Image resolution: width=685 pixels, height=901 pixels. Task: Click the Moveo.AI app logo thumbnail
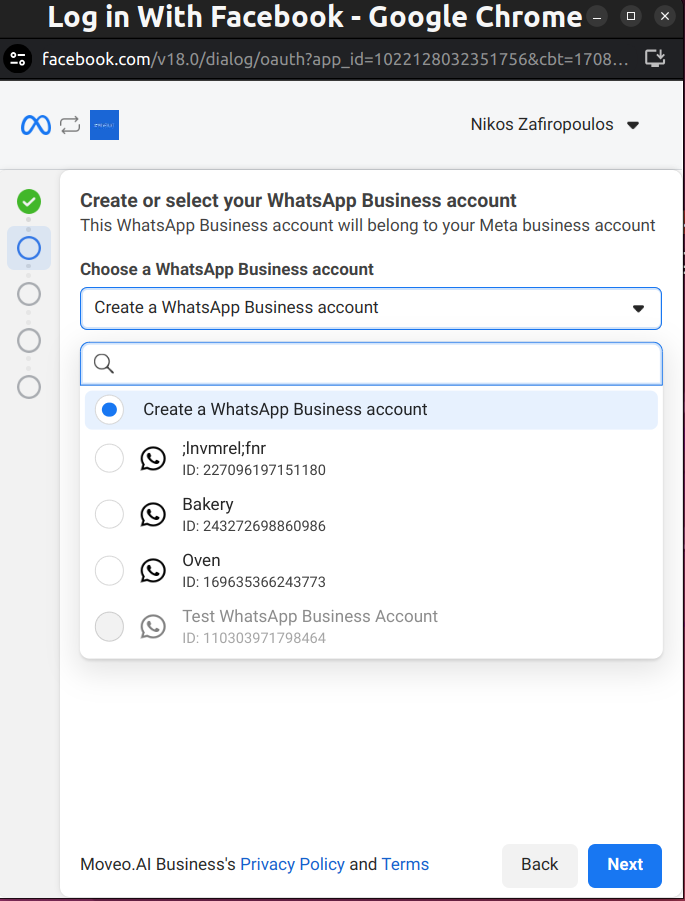104,125
